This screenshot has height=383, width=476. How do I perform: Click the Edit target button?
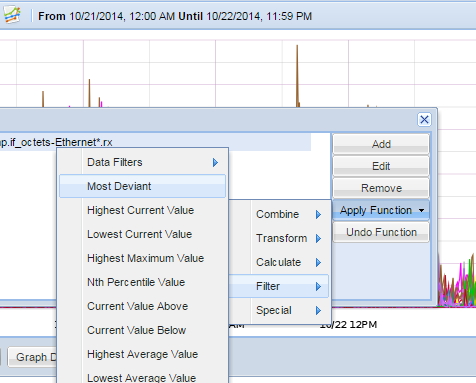(x=381, y=166)
